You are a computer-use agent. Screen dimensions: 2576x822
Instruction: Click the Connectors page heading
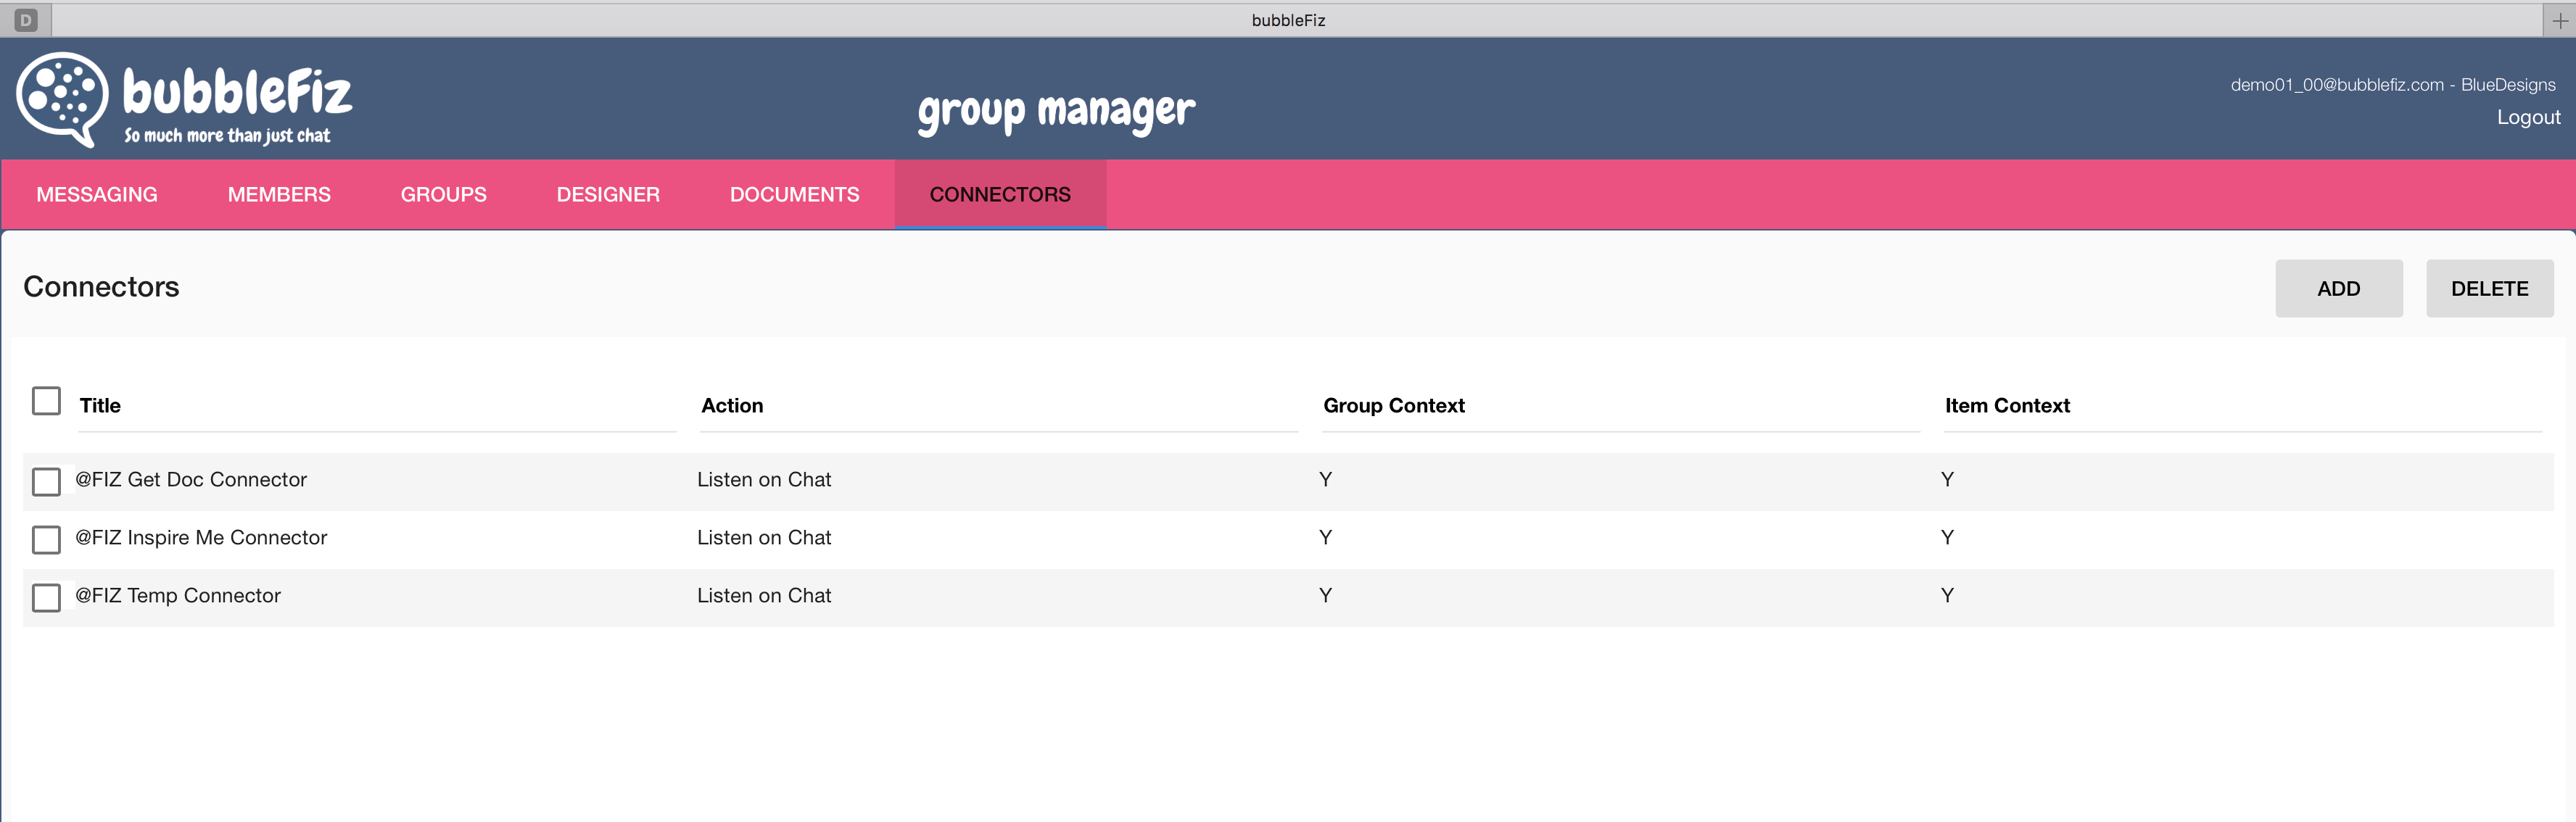click(101, 287)
